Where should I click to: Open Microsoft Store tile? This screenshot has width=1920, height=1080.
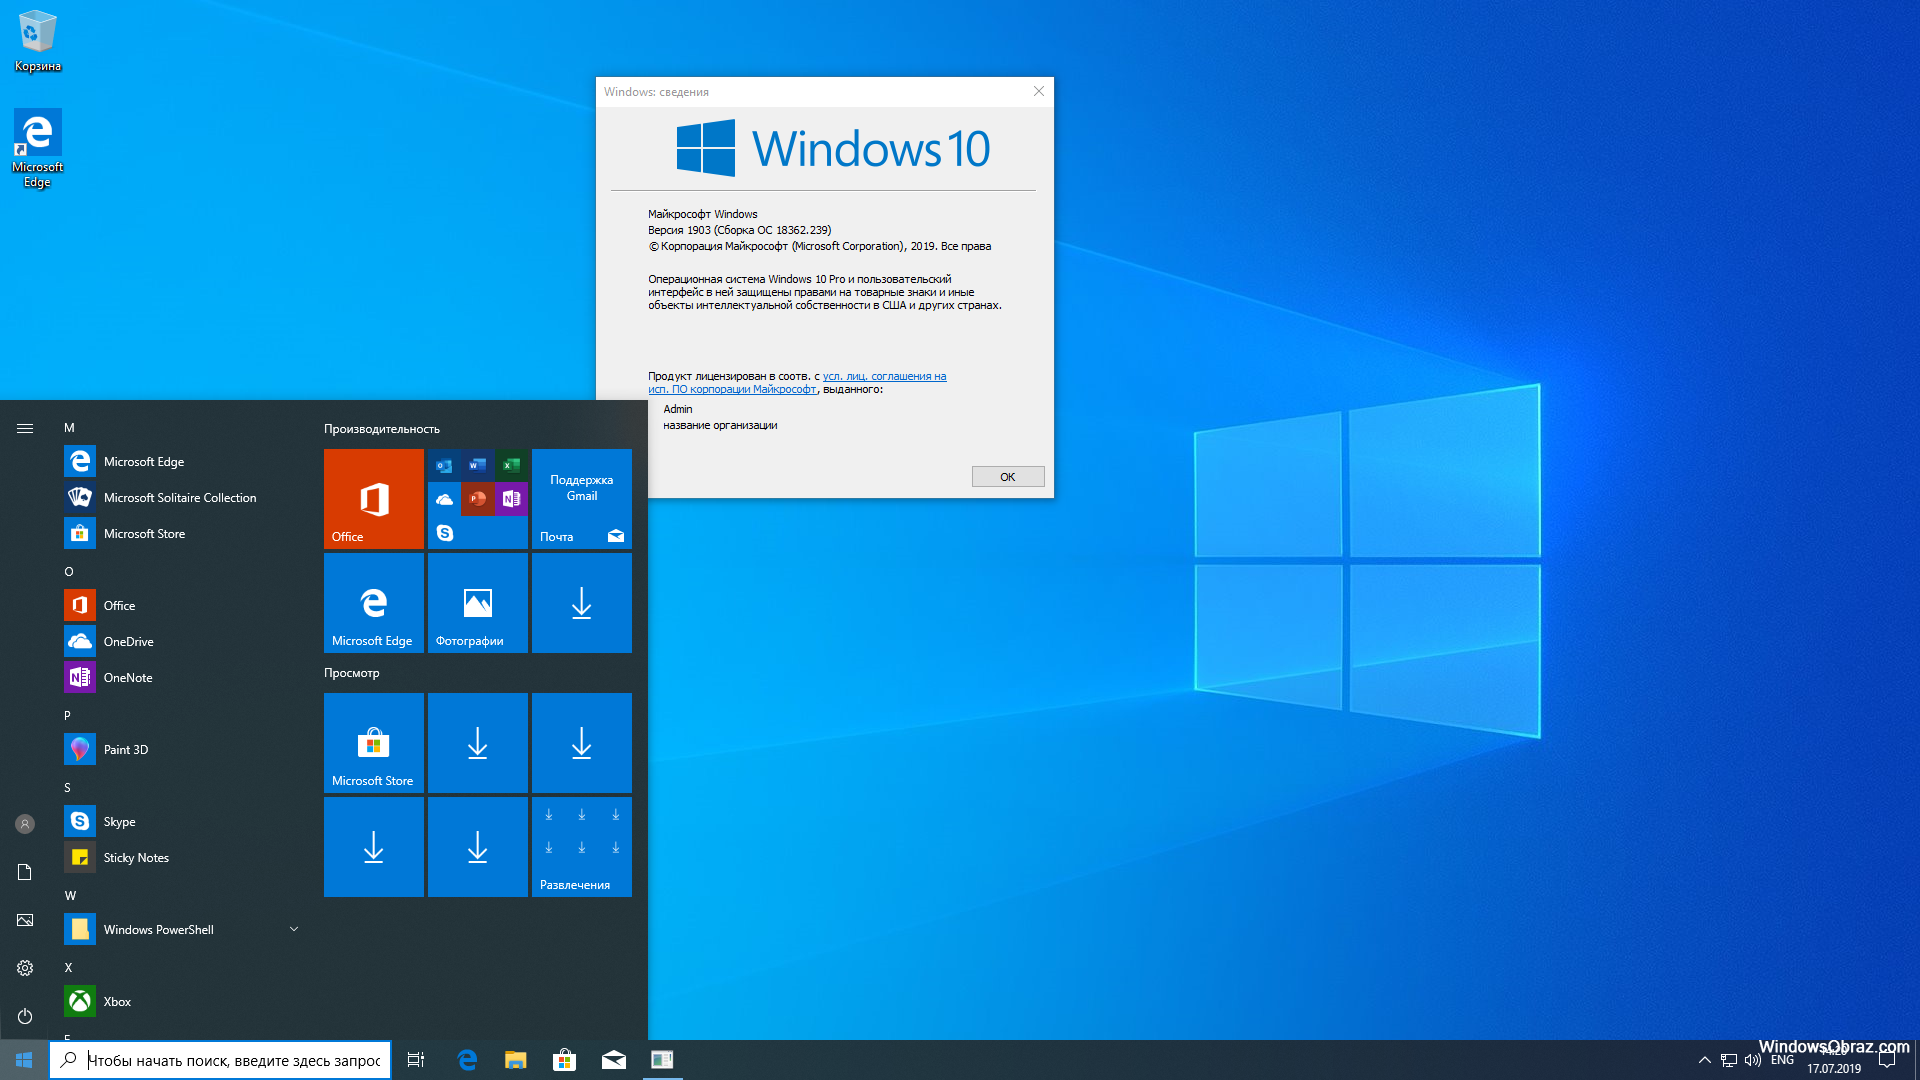click(372, 742)
